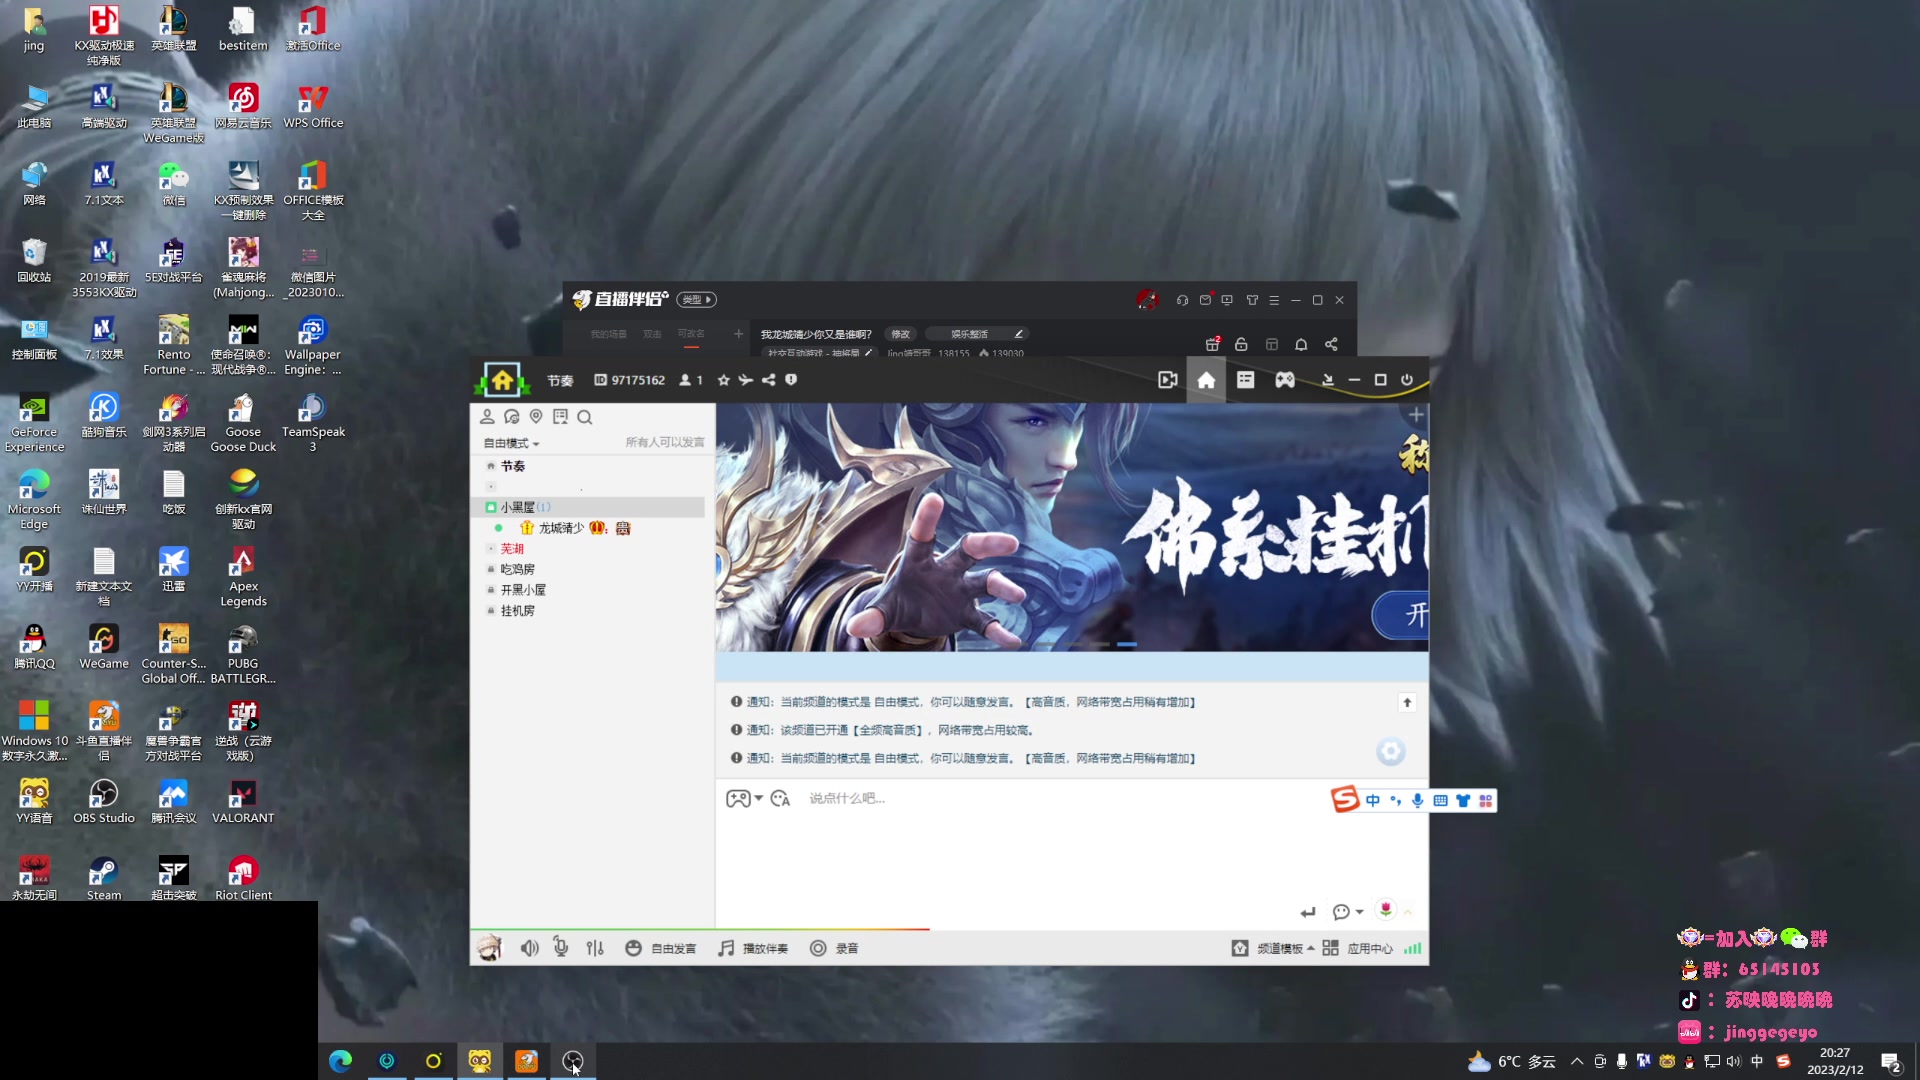The image size is (1920, 1080).
Task: Click the location pin icon in sidebar
Action: 536,417
